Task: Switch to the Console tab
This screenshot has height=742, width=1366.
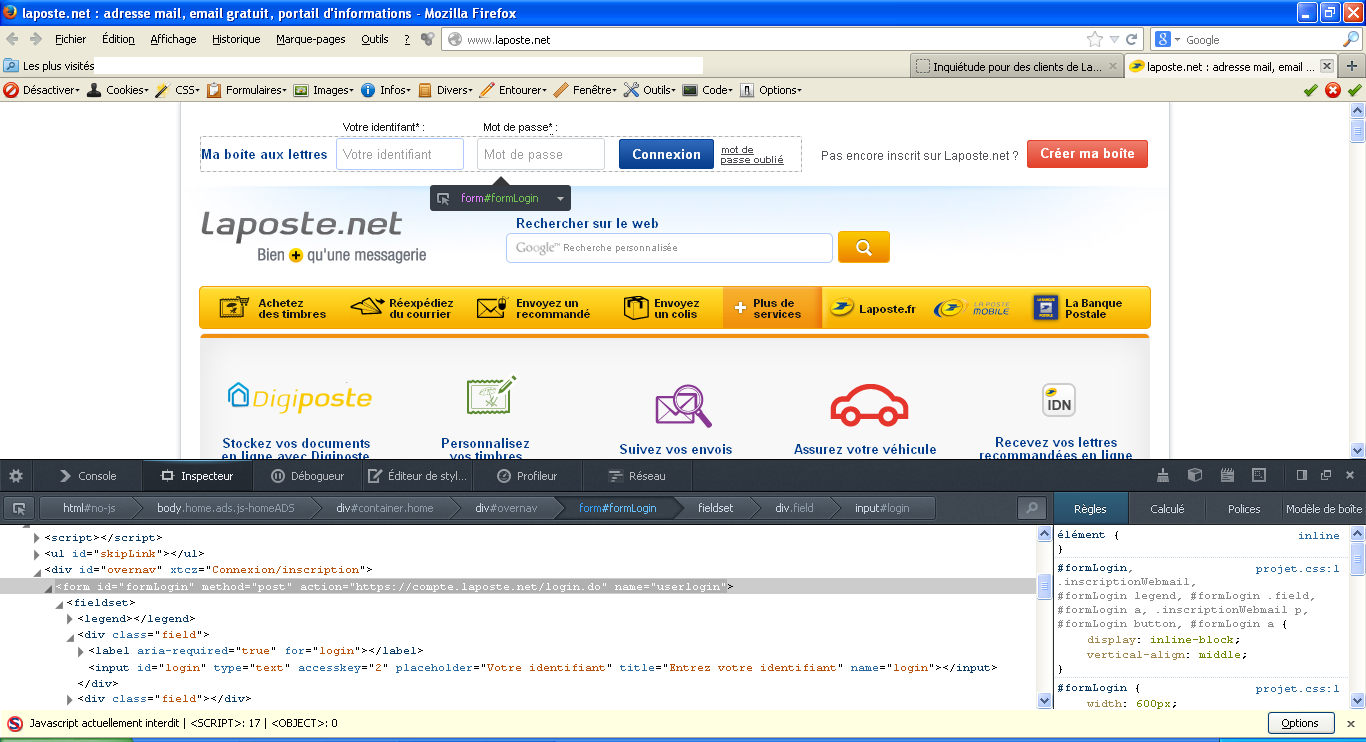Action: click(87, 476)
